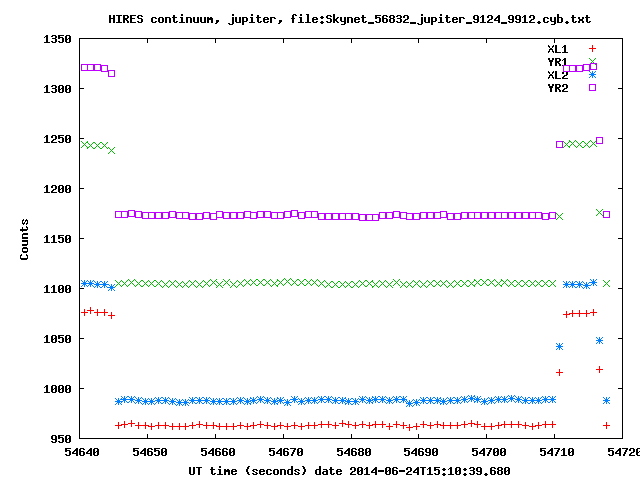Select the XL2 legend label text
Screen dimensions: 640x480
tap(557, 75)
